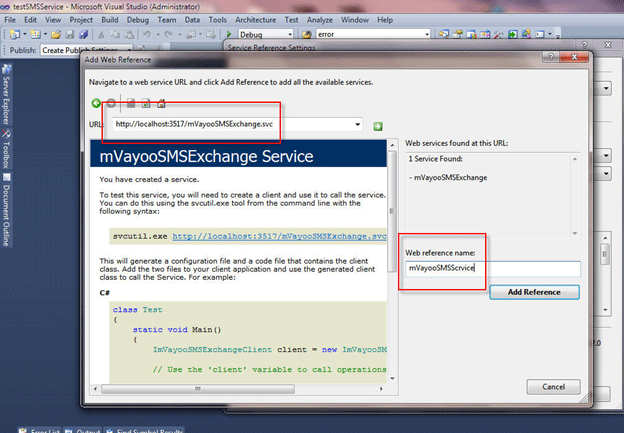Screen dimensions: 624x433
Task: Click the Properties Window toolbar icon
Action: tap(458, 34)
